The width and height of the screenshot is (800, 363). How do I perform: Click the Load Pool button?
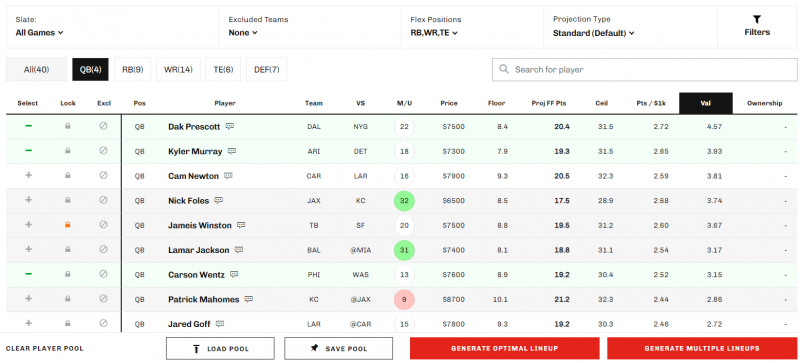pos(220,349)
